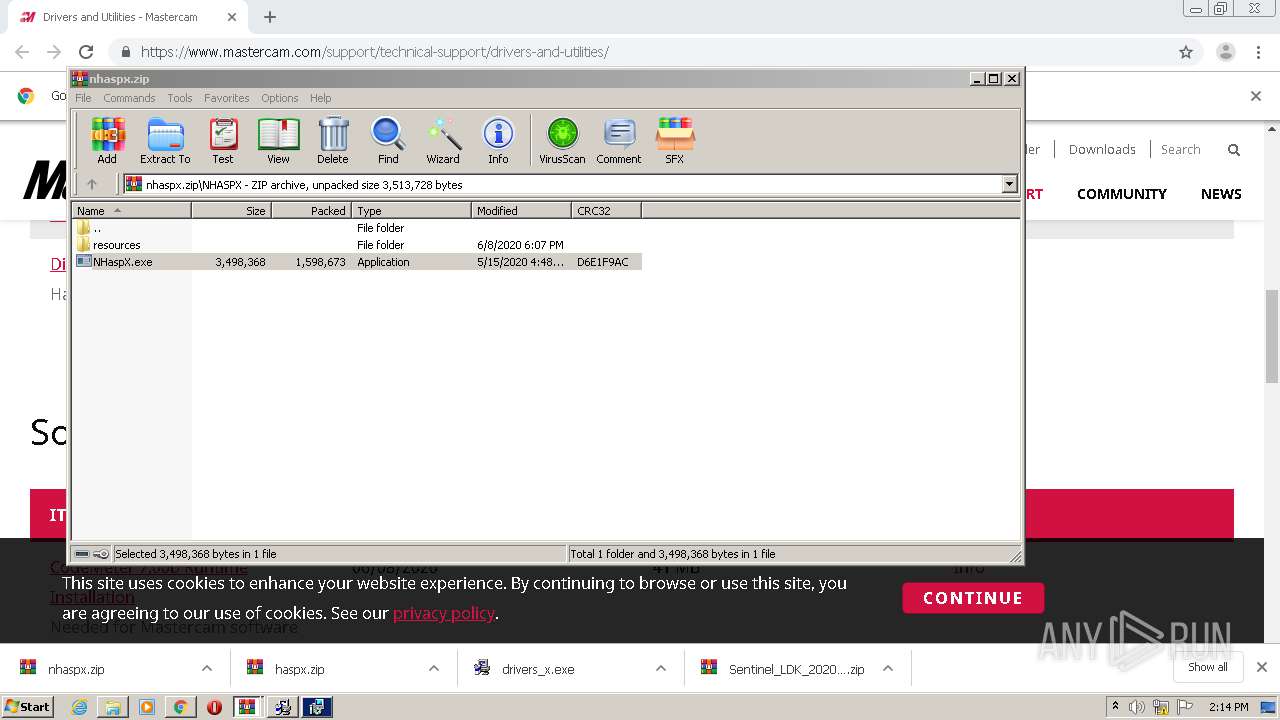Open a new Chrome tab
The image size is (1280, 720).
tap(270, 17)
